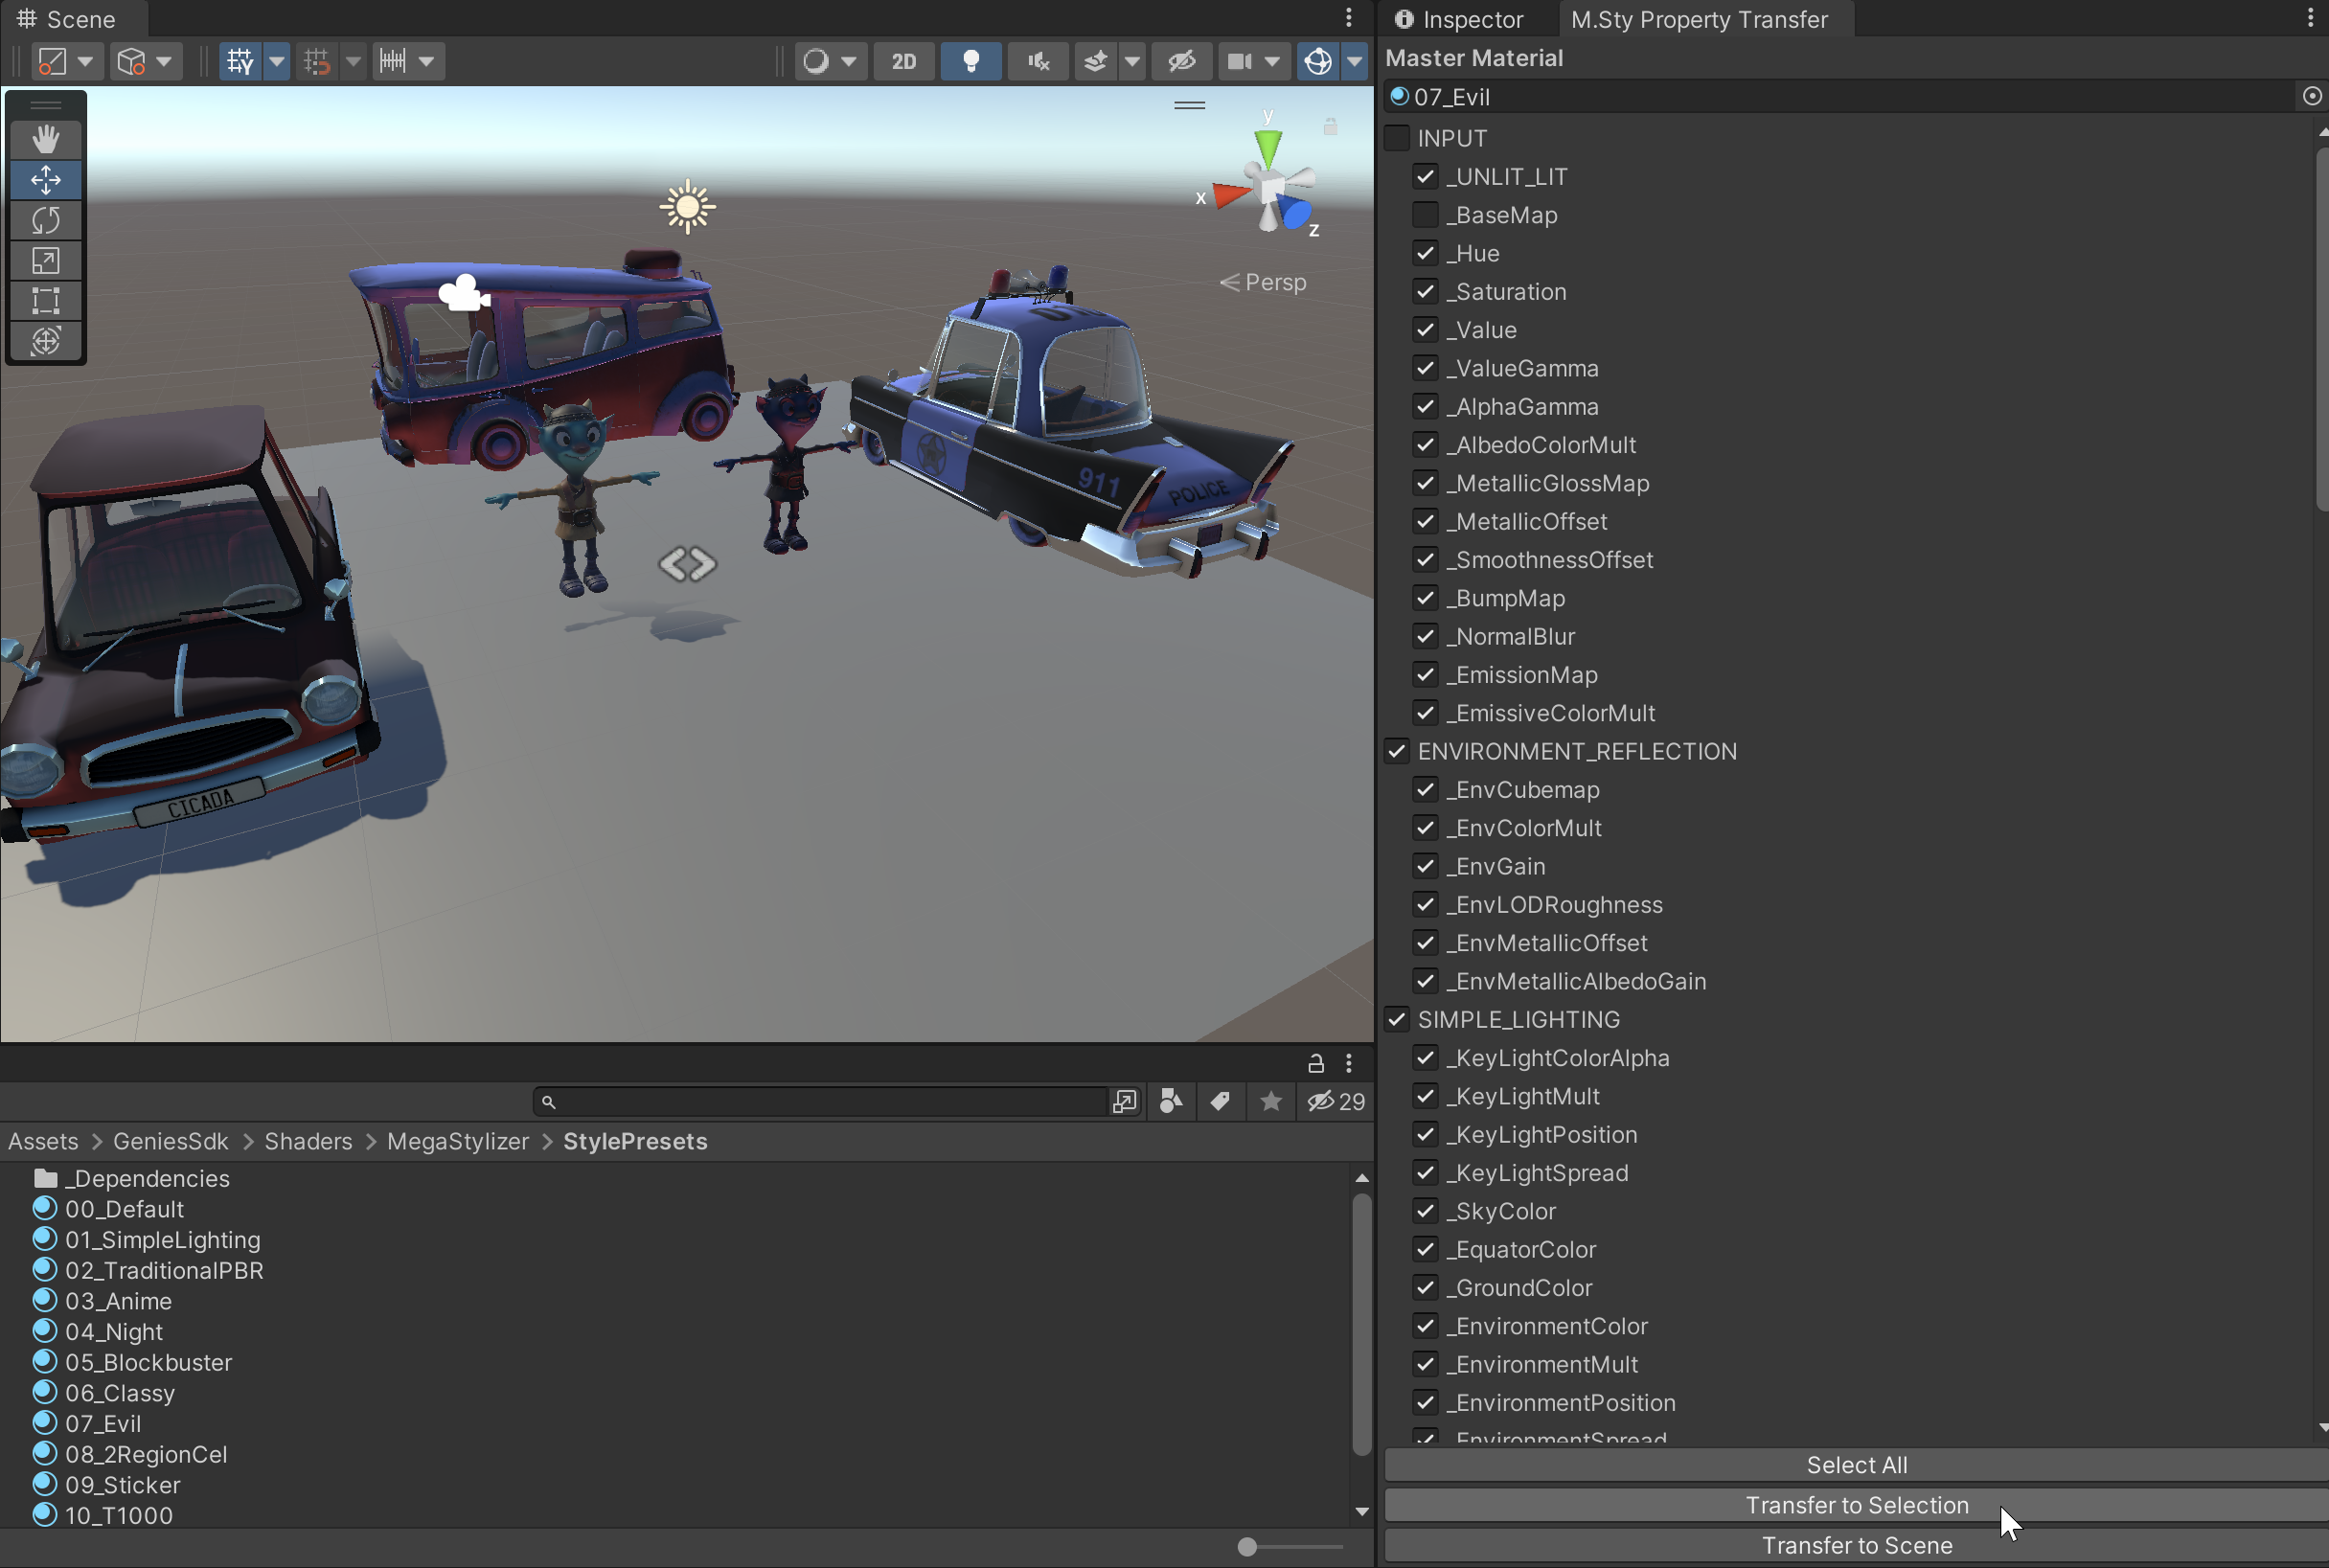Click the snap increment ruler icon
The width and height of the screenshot is (2329, 1568).
click(x=393, y=61)
